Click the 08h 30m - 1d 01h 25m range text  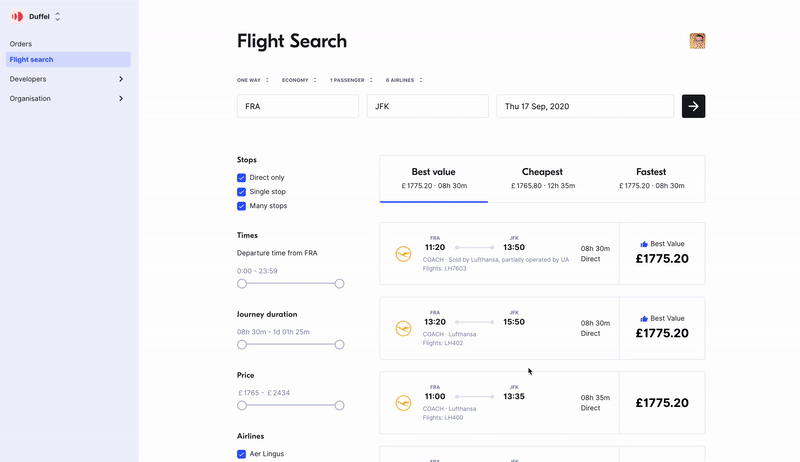coord(273,332)
